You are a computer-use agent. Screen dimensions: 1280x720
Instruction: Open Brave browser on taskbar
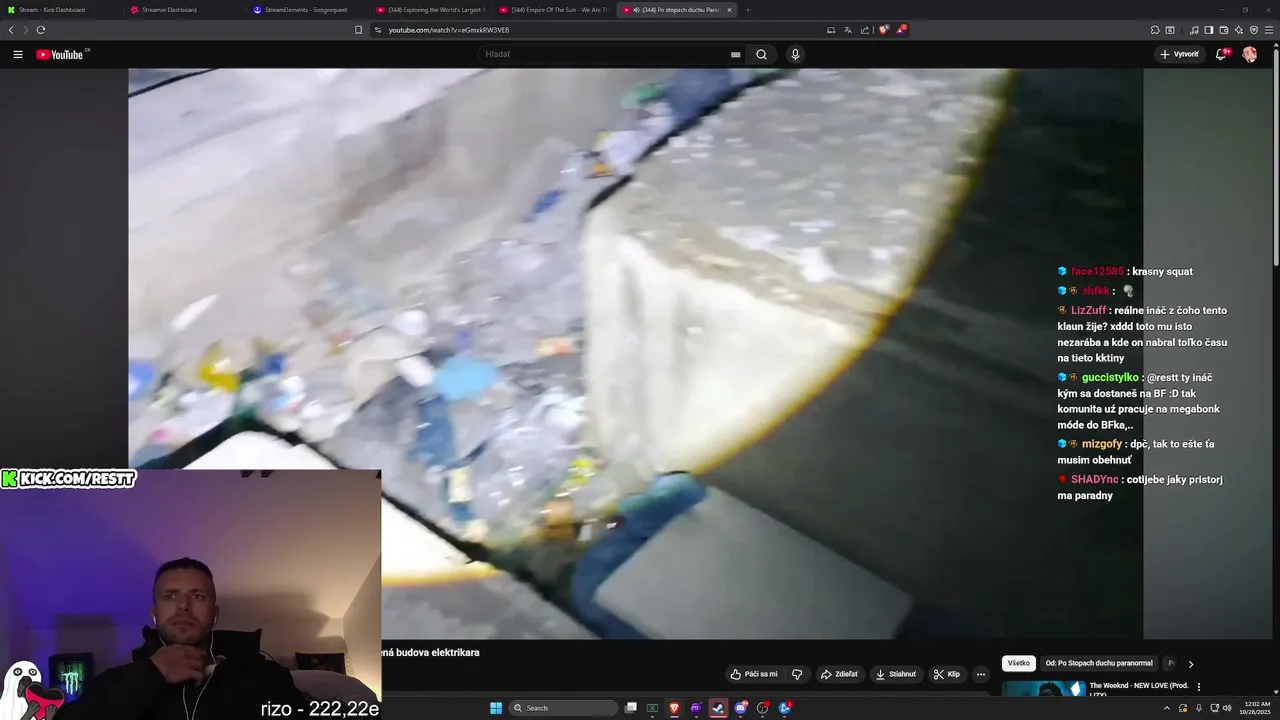(674, 708)
